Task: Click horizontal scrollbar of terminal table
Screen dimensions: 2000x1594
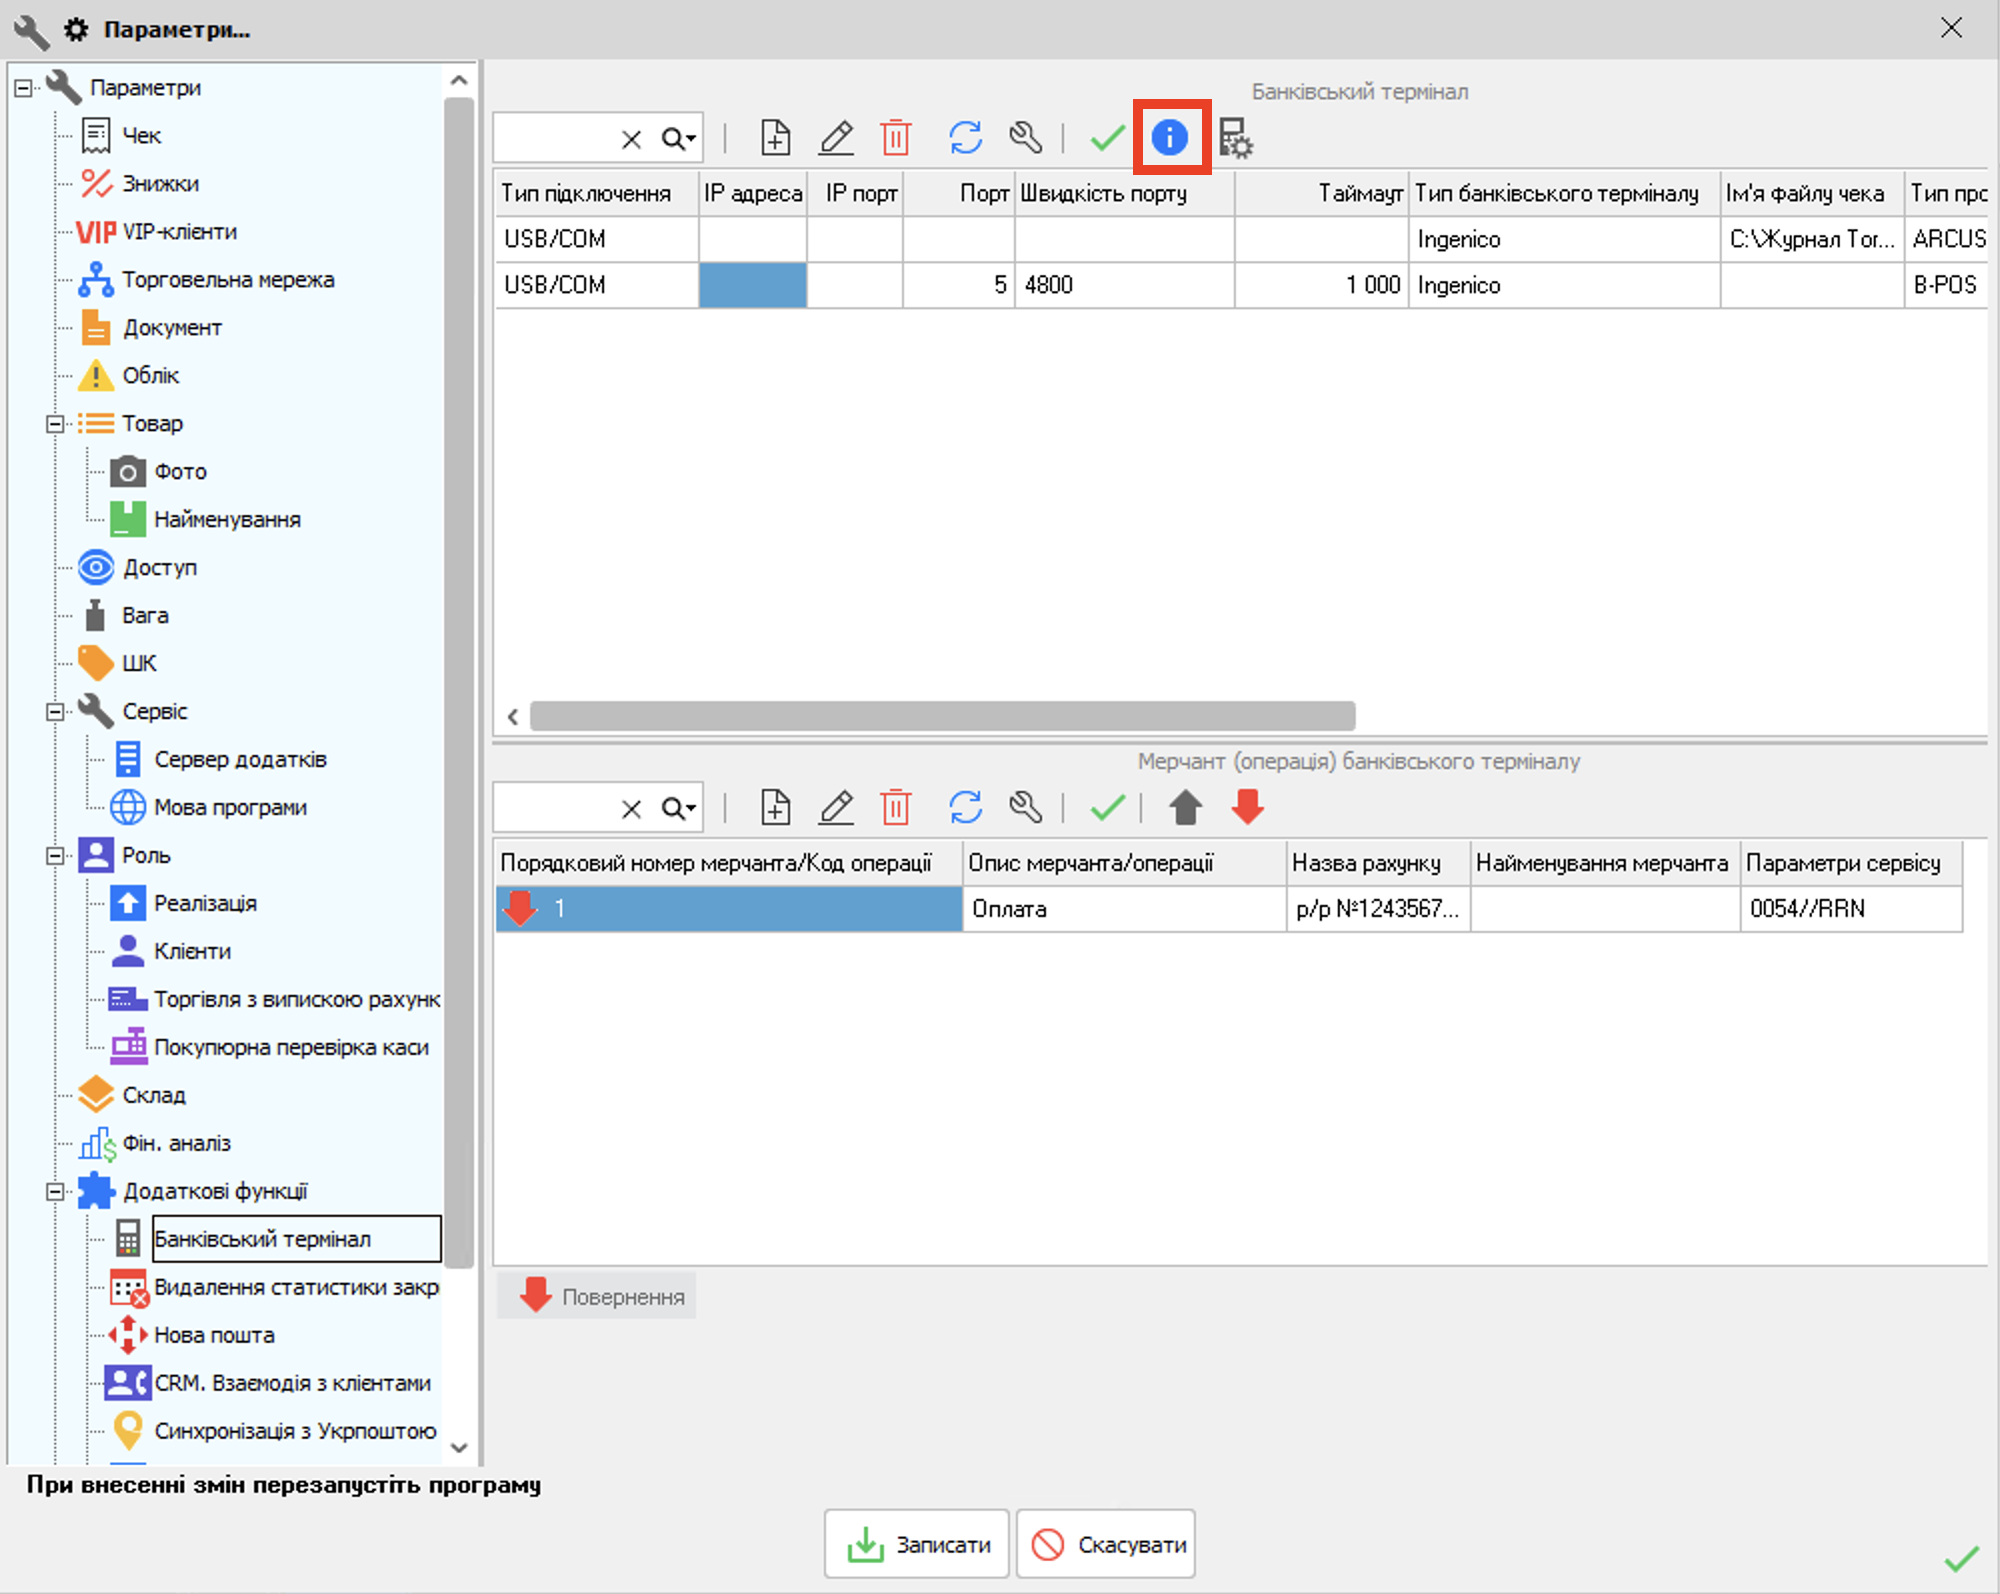Action: coord(942,716)
